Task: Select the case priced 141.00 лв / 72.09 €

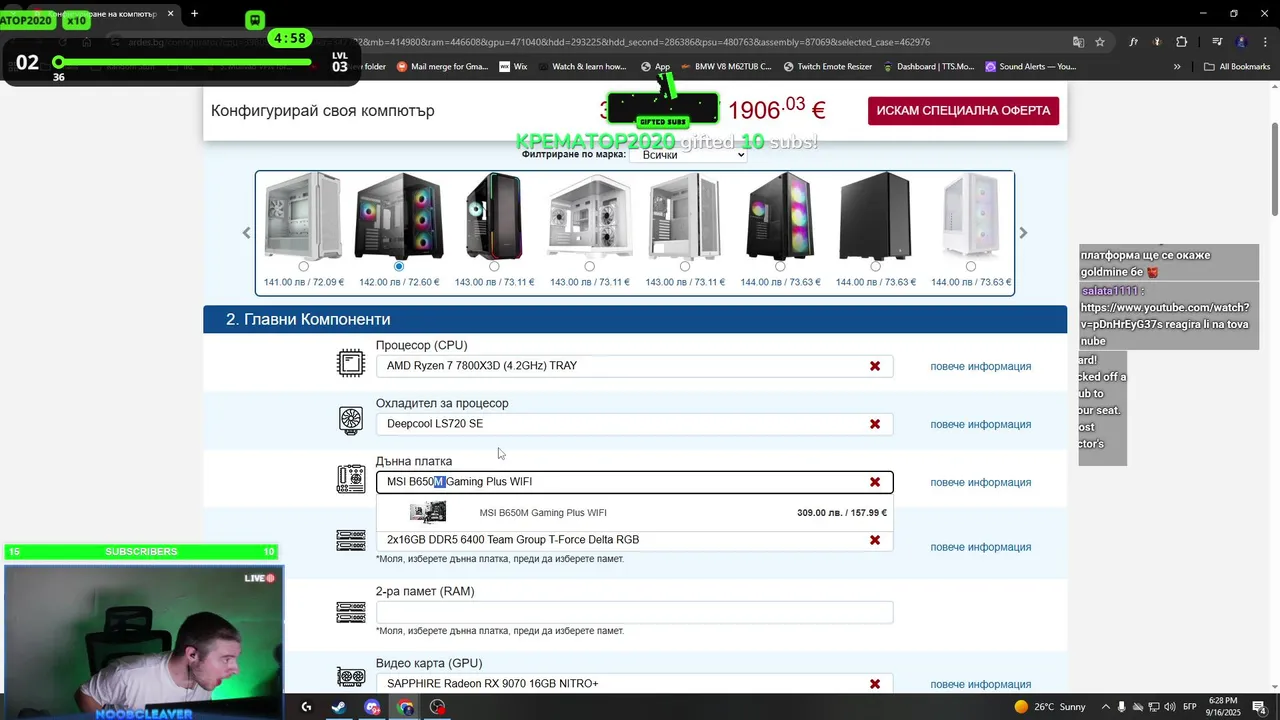Action: pyautogui.click(x=304, y=266)
